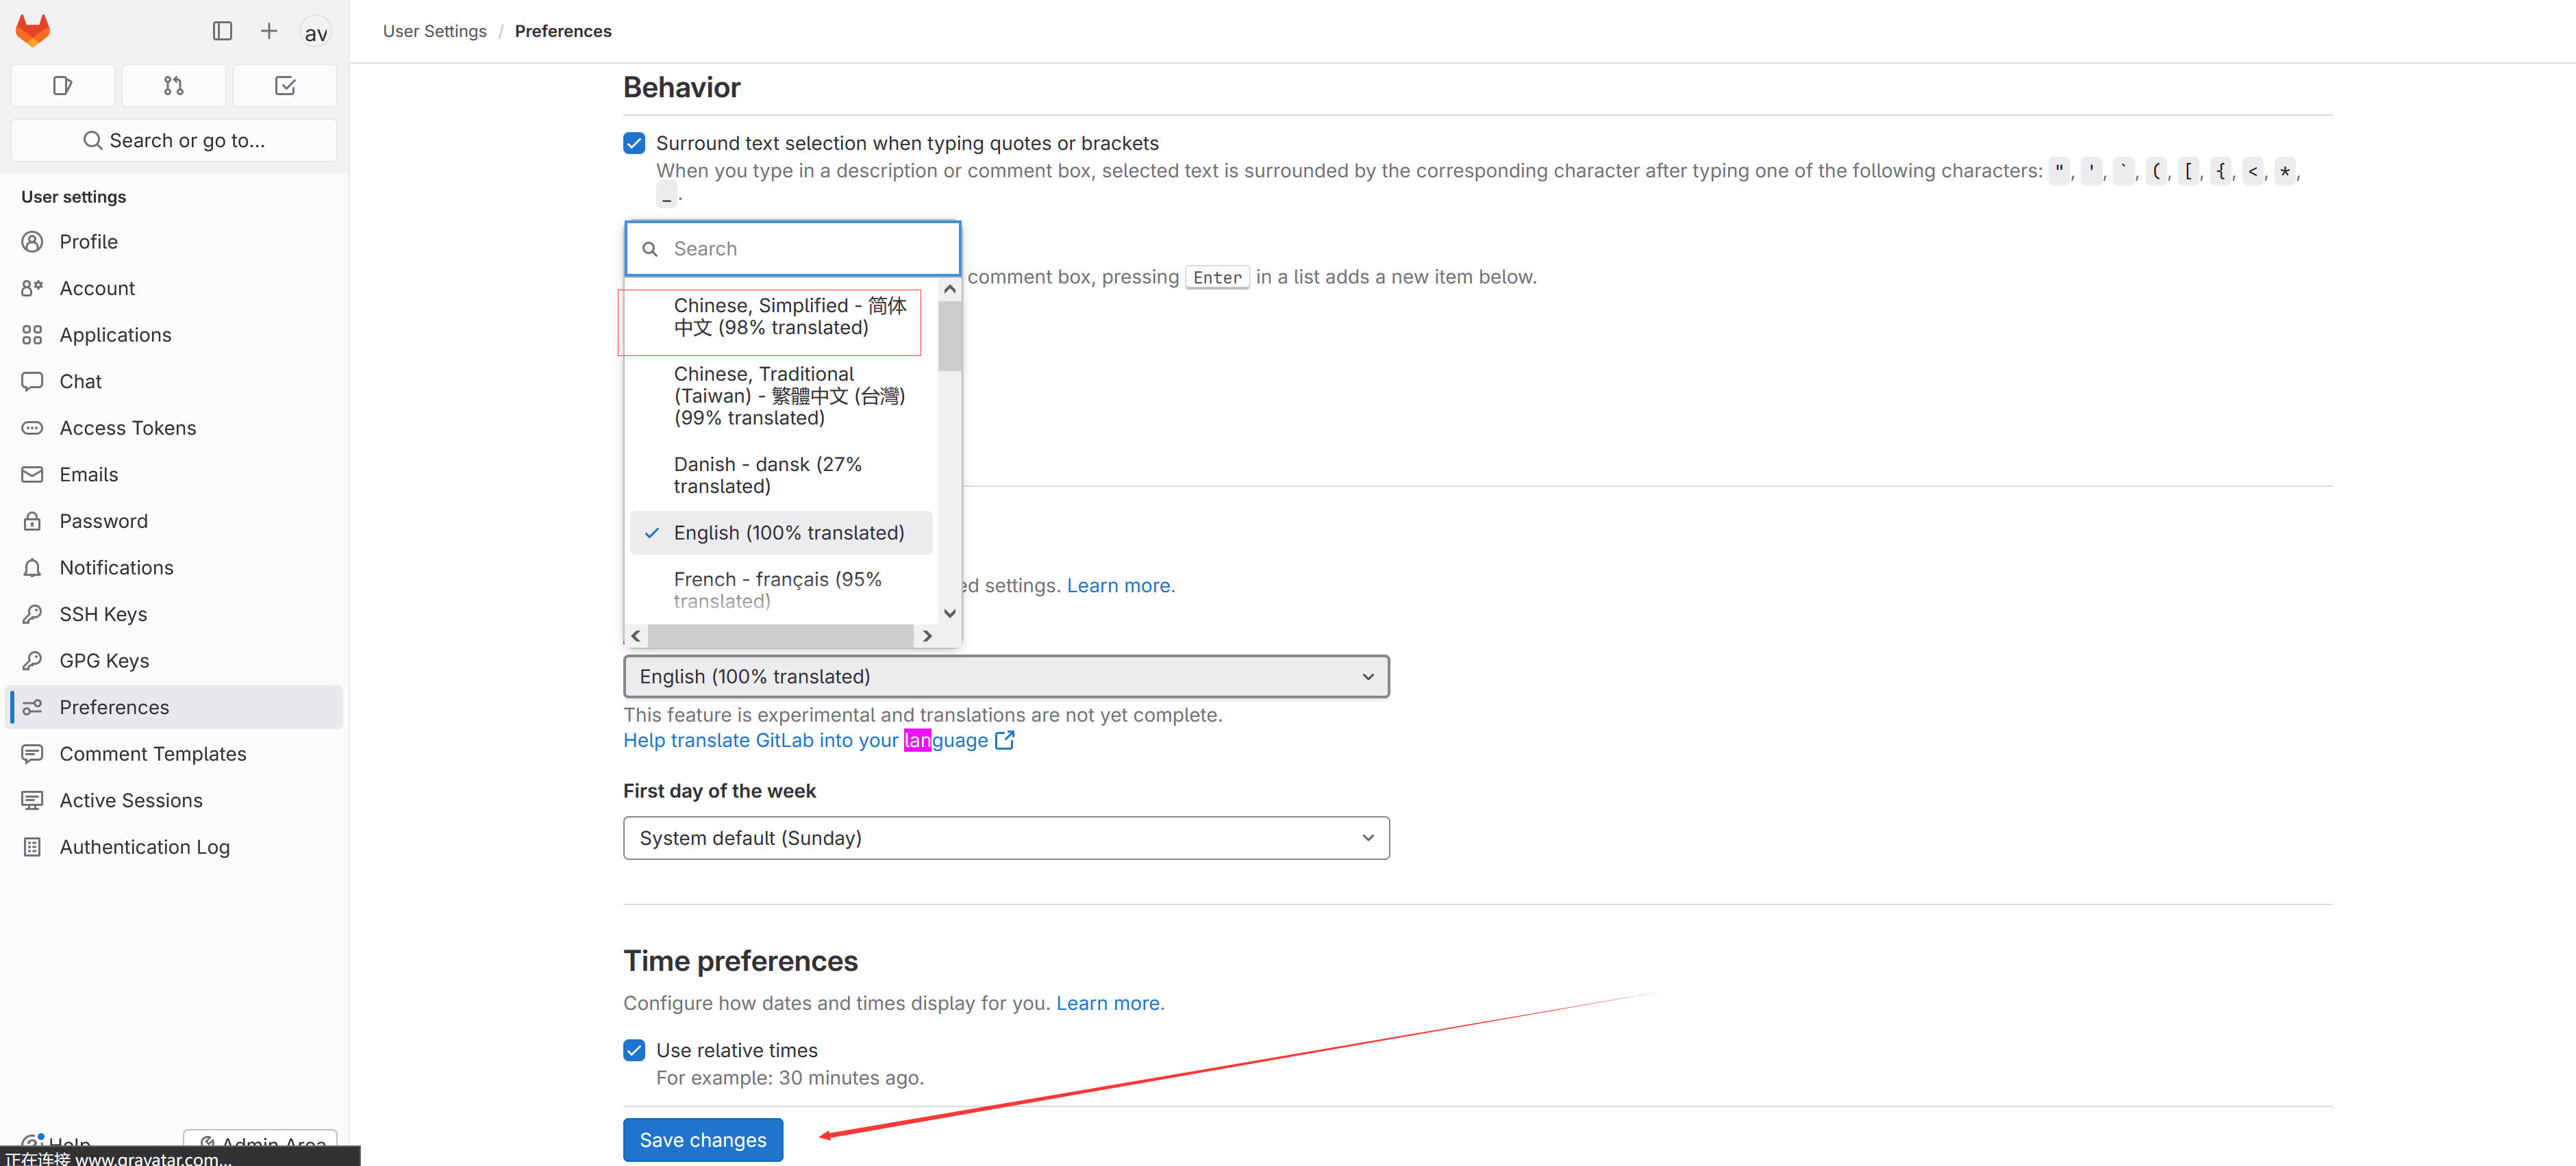Open First day of the week dropdown

[x=1006, y=838]
